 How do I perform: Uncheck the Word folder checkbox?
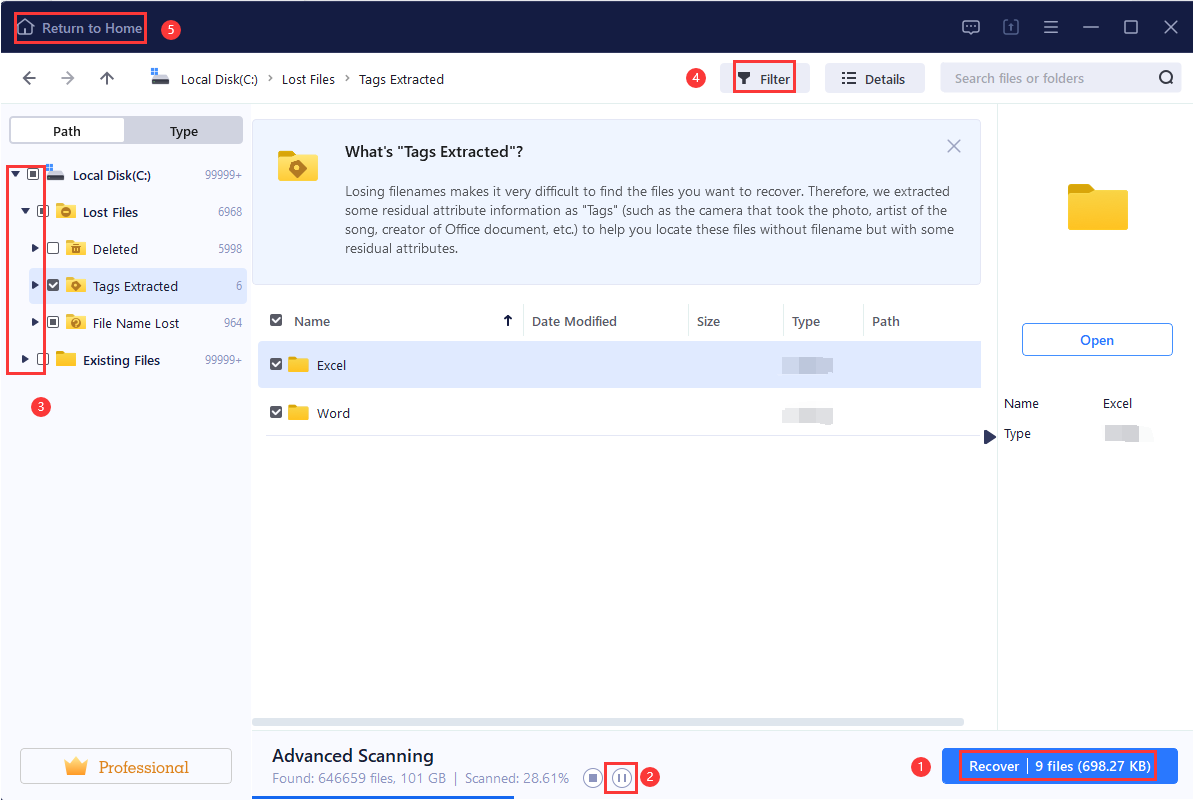276,413
